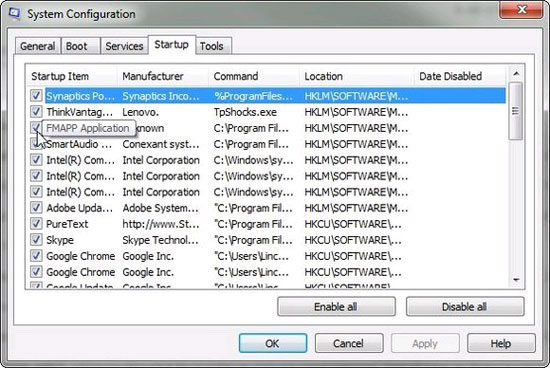Click the Lenovo. manufacturer cell
This screenshot has width=550, height=368.
tap(141, 112)
